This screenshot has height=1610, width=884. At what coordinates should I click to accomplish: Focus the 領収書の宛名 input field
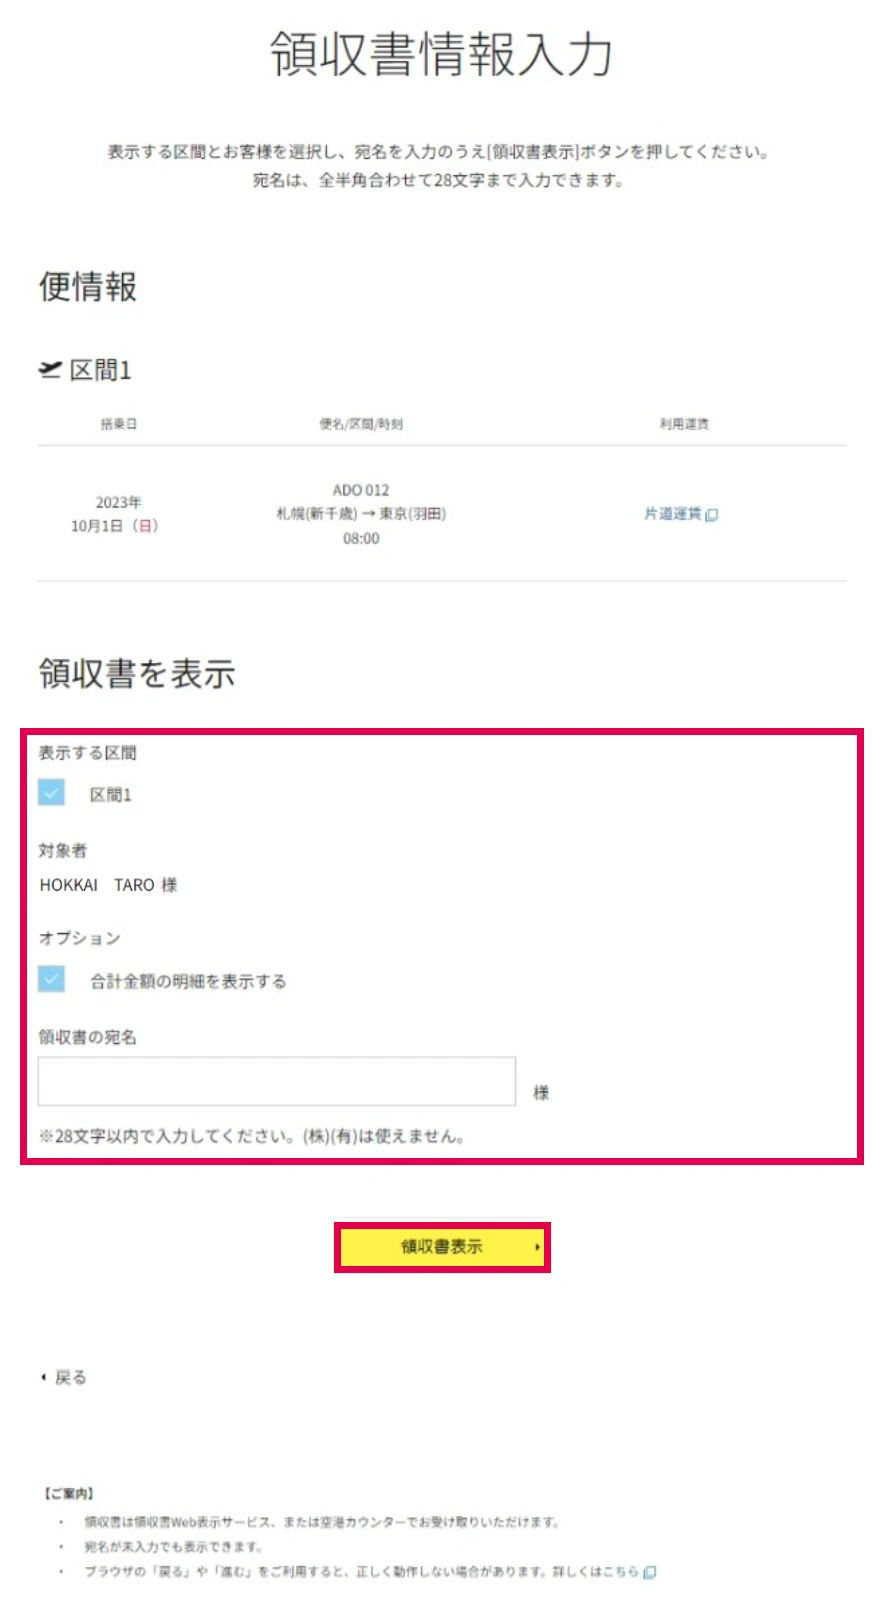click(x=277, y=1081)
